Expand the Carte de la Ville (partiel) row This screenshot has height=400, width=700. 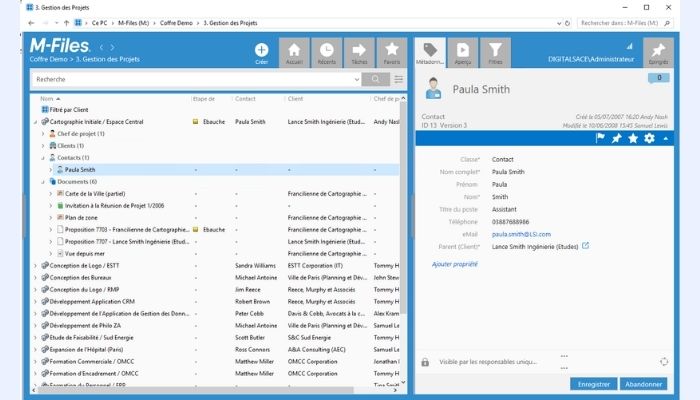(x=50, y=194)
